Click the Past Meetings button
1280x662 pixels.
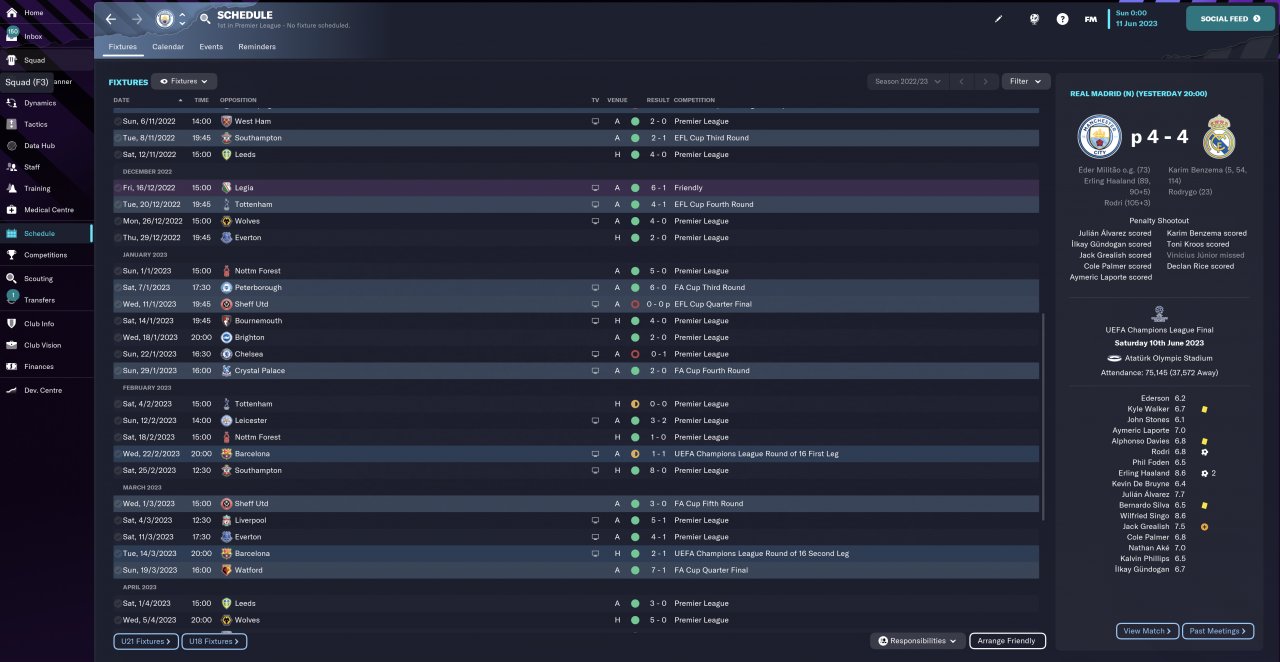tap(1217, 631)
